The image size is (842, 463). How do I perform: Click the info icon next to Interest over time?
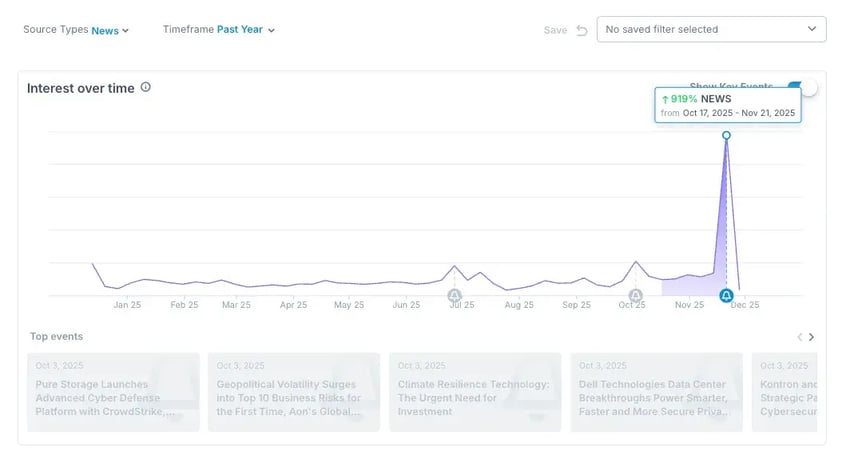(146, 88)
